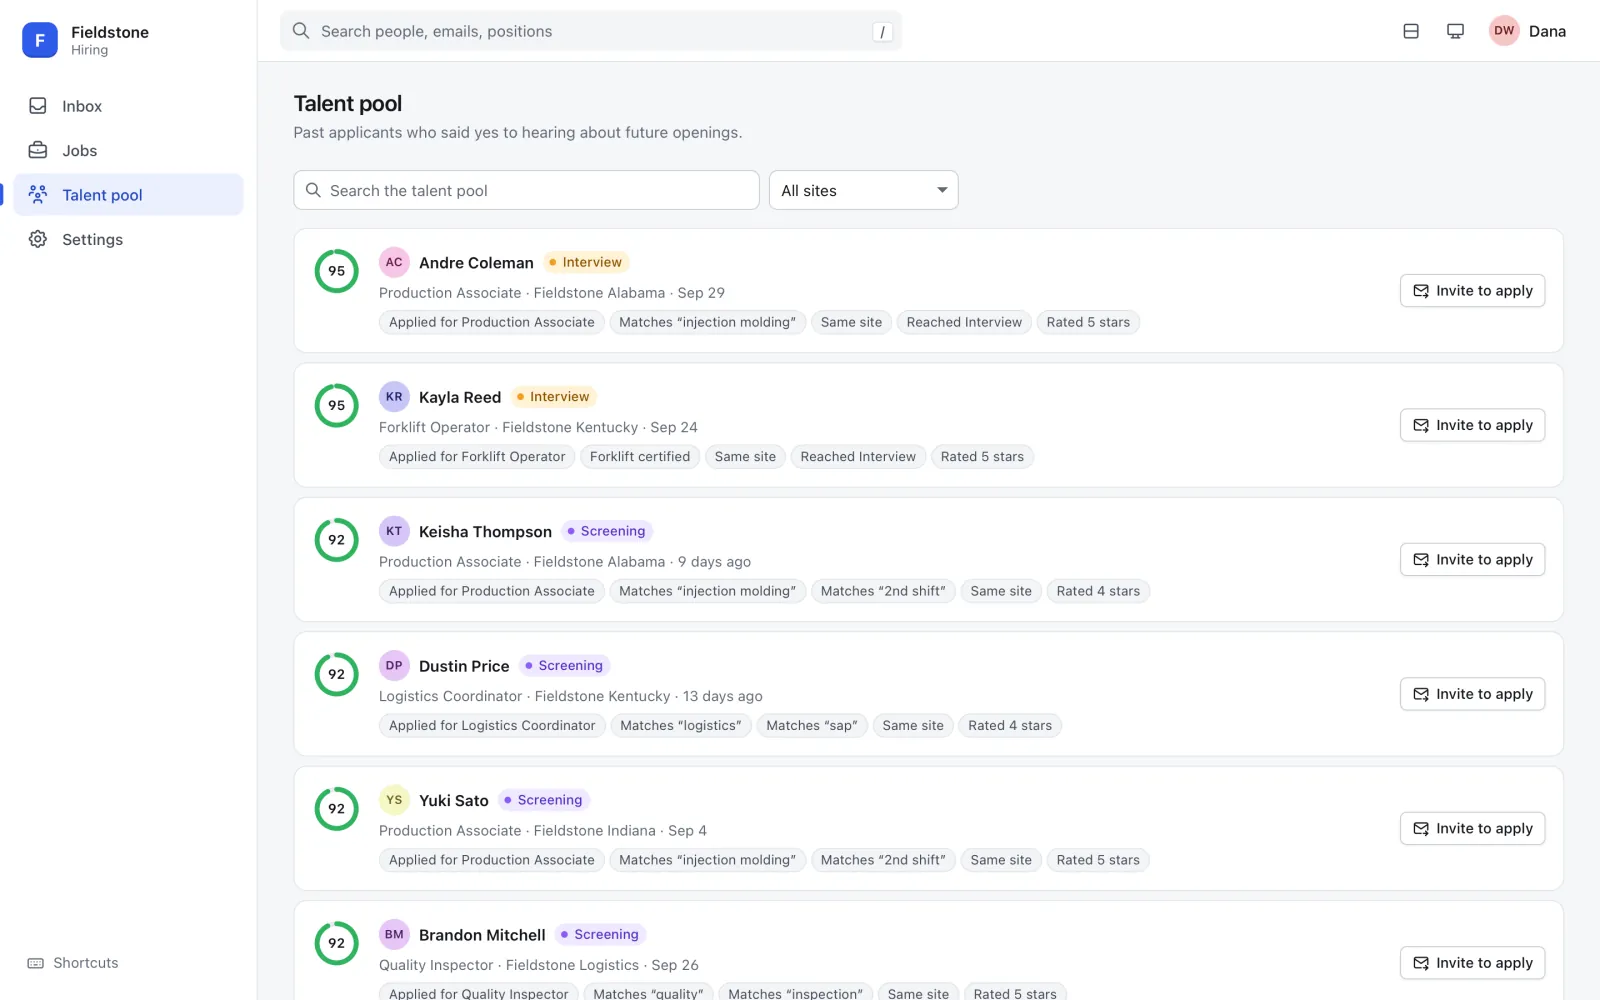This screenshot has width=1600, height=1000.
Task: Click into Search the talent pool field
Action: [526, 190]
